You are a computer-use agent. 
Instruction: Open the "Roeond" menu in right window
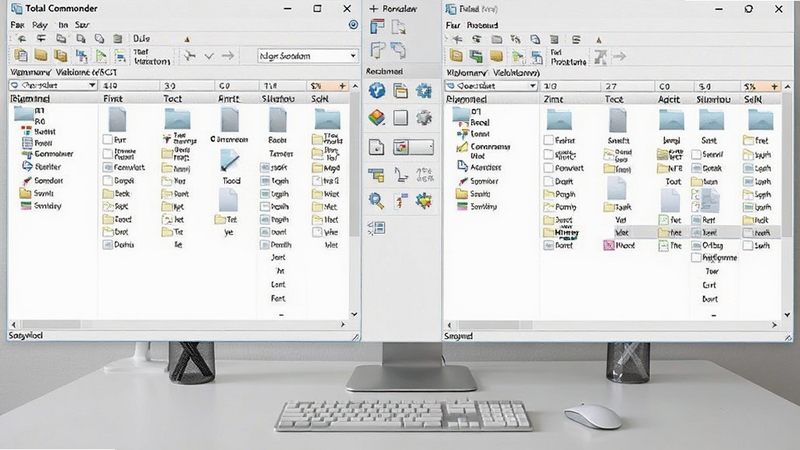pyautogui.click(x=482, y=25)
